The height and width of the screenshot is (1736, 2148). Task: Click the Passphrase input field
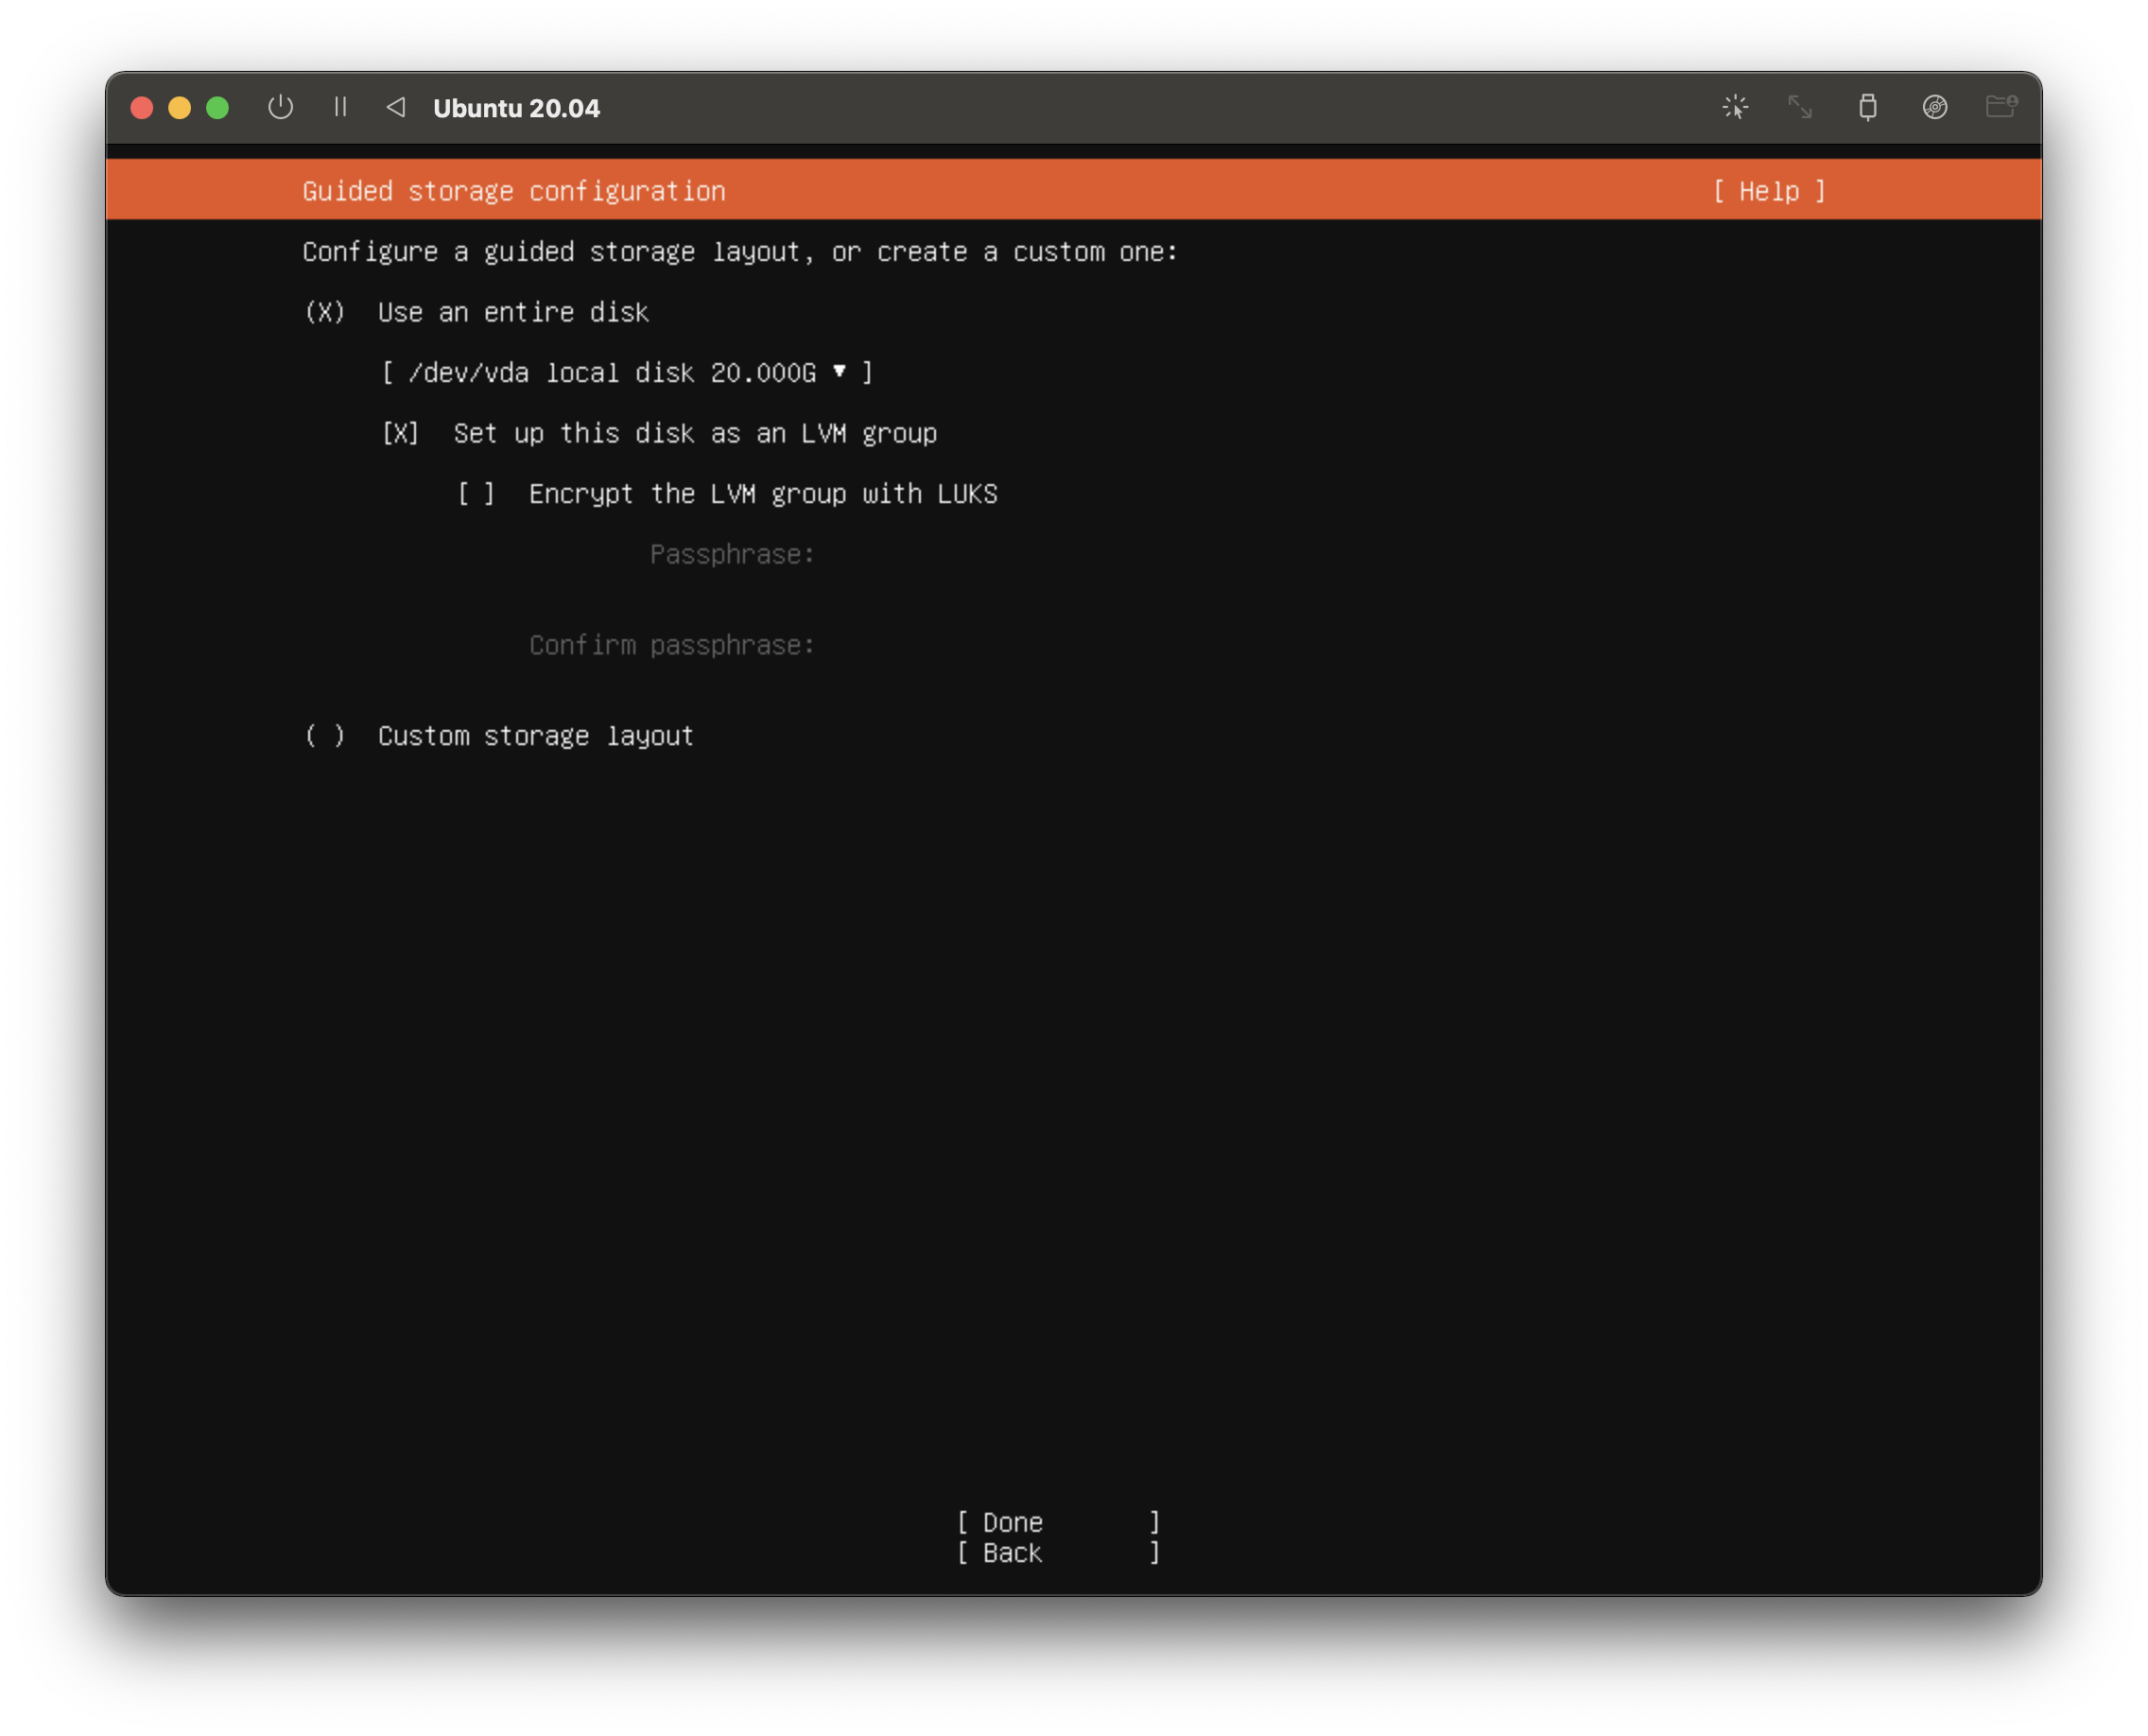point(1000,555)
